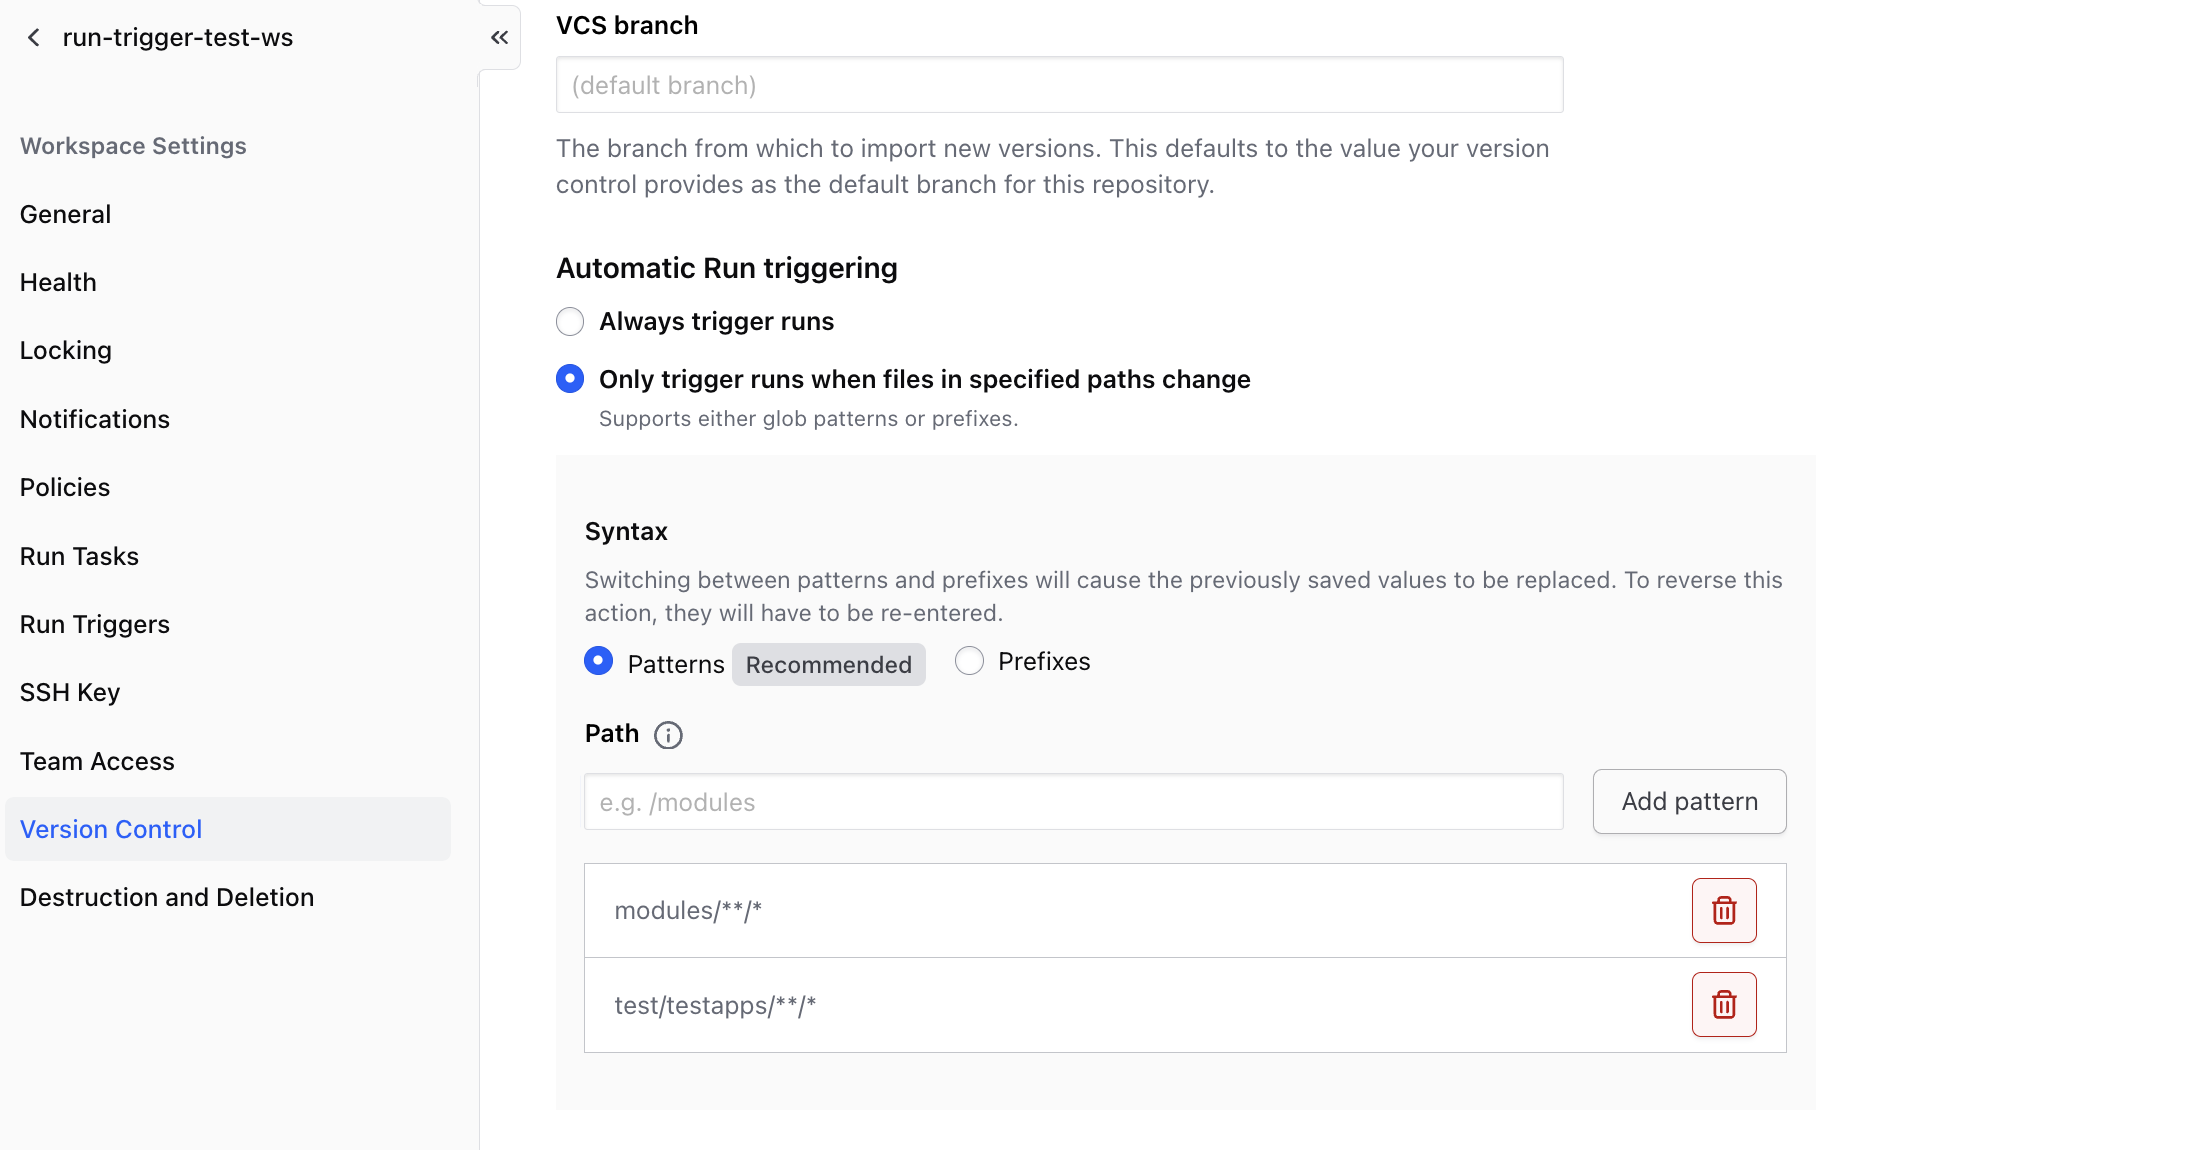Click the Path info icon
This screenshot has width=2186, height=1150.
coord(668,735)
